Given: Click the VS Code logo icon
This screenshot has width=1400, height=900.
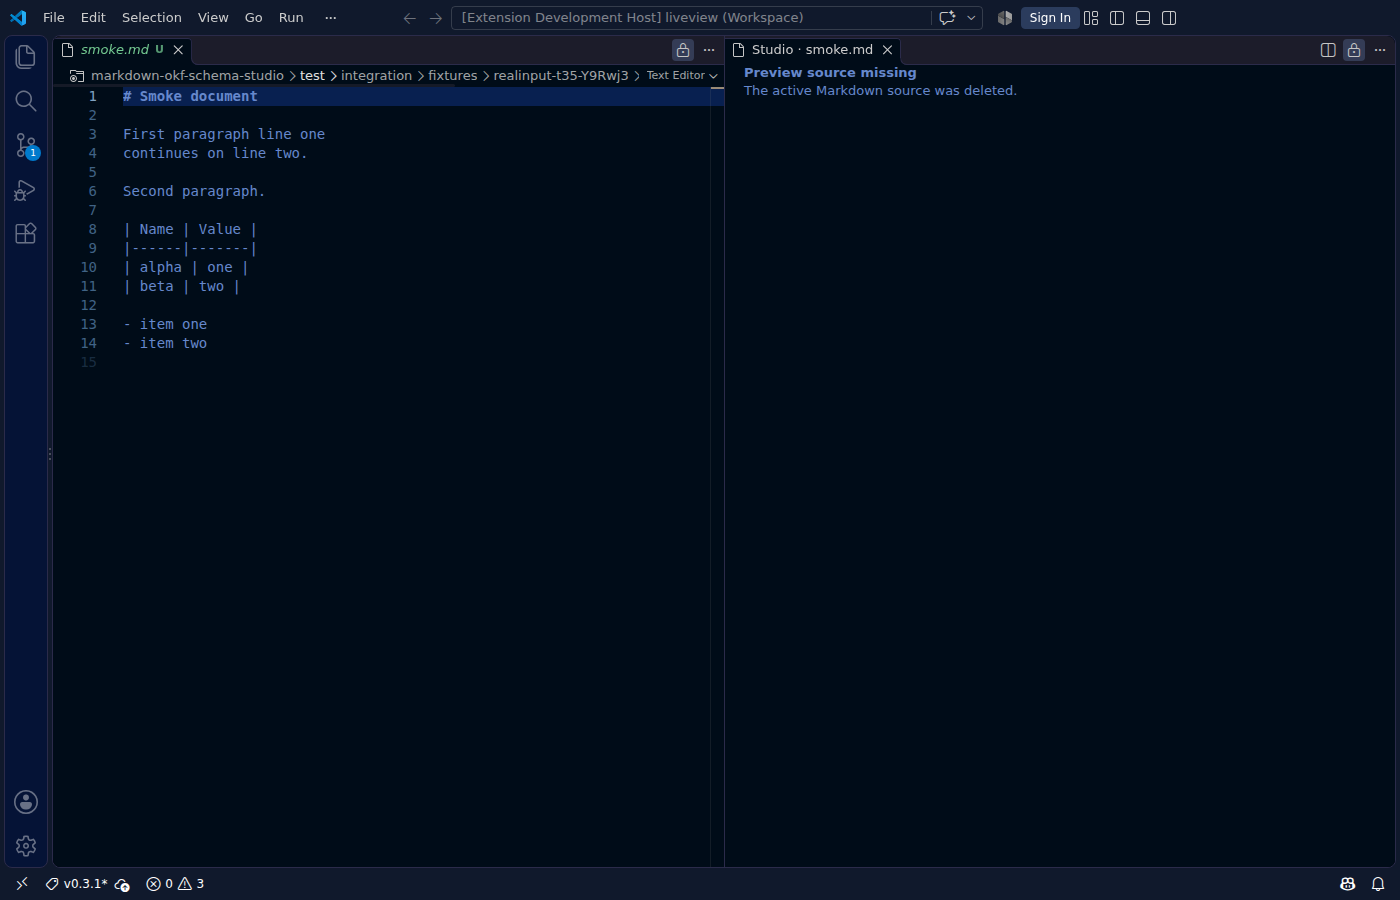Looking at the screenshot, I should (x=18, y=18).
